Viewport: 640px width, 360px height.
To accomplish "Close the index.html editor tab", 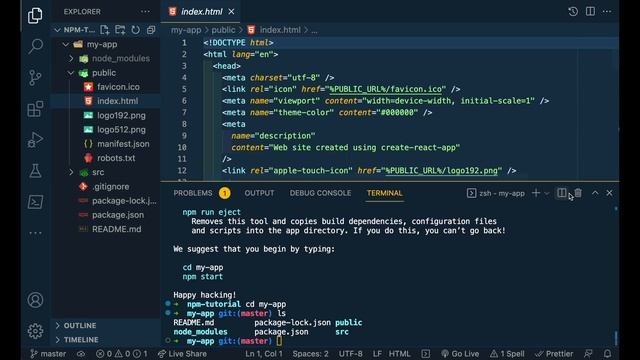I will coord(231,12).
